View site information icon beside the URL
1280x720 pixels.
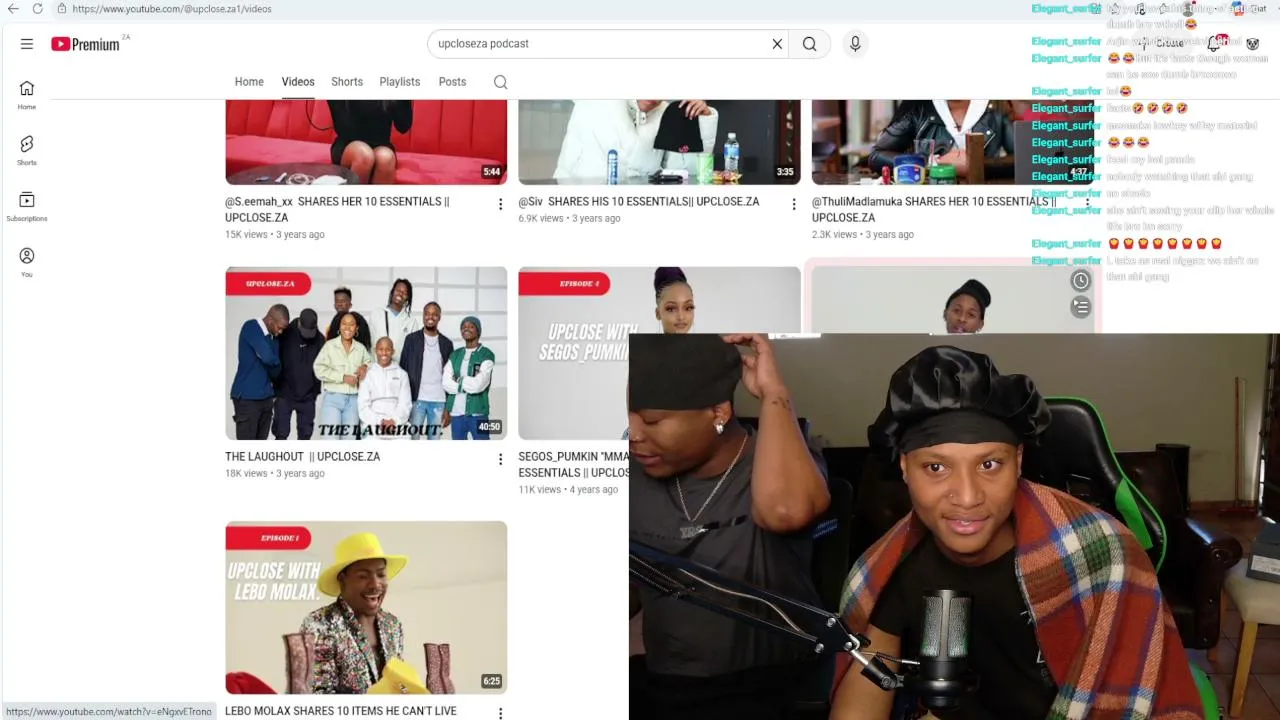(x=62, y=9)
